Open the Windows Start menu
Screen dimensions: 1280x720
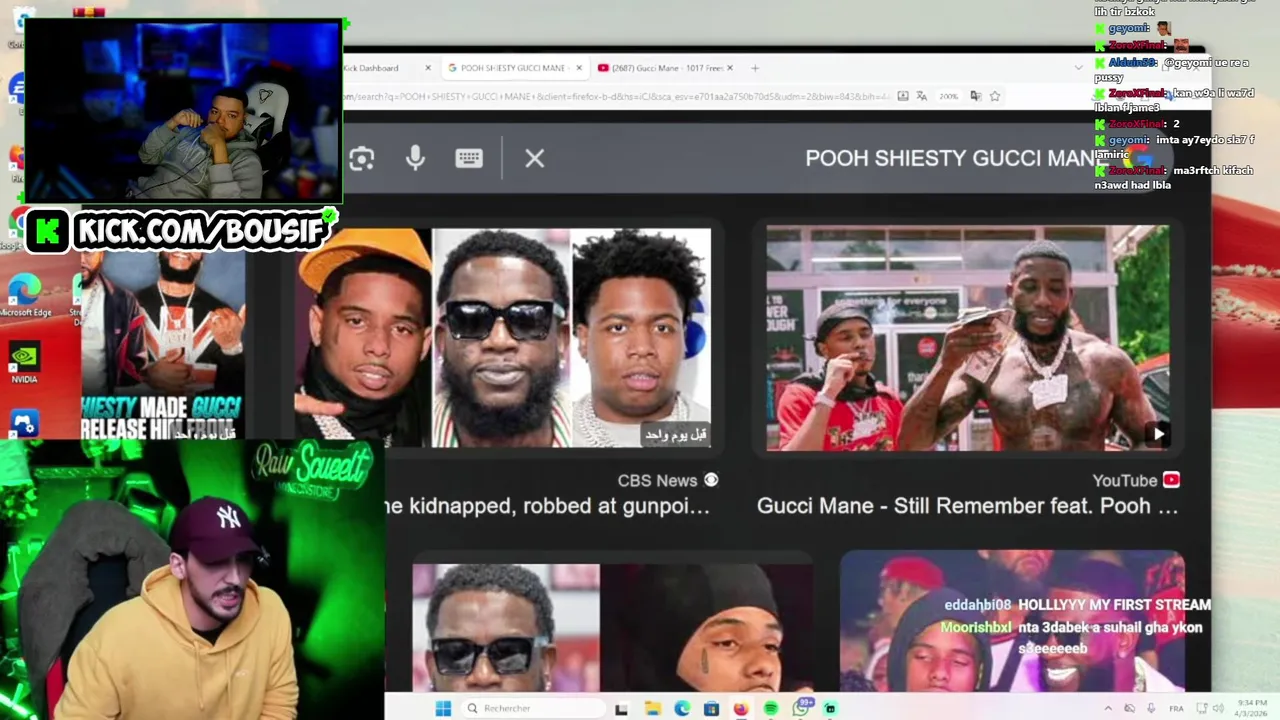(x=443, y=708)
